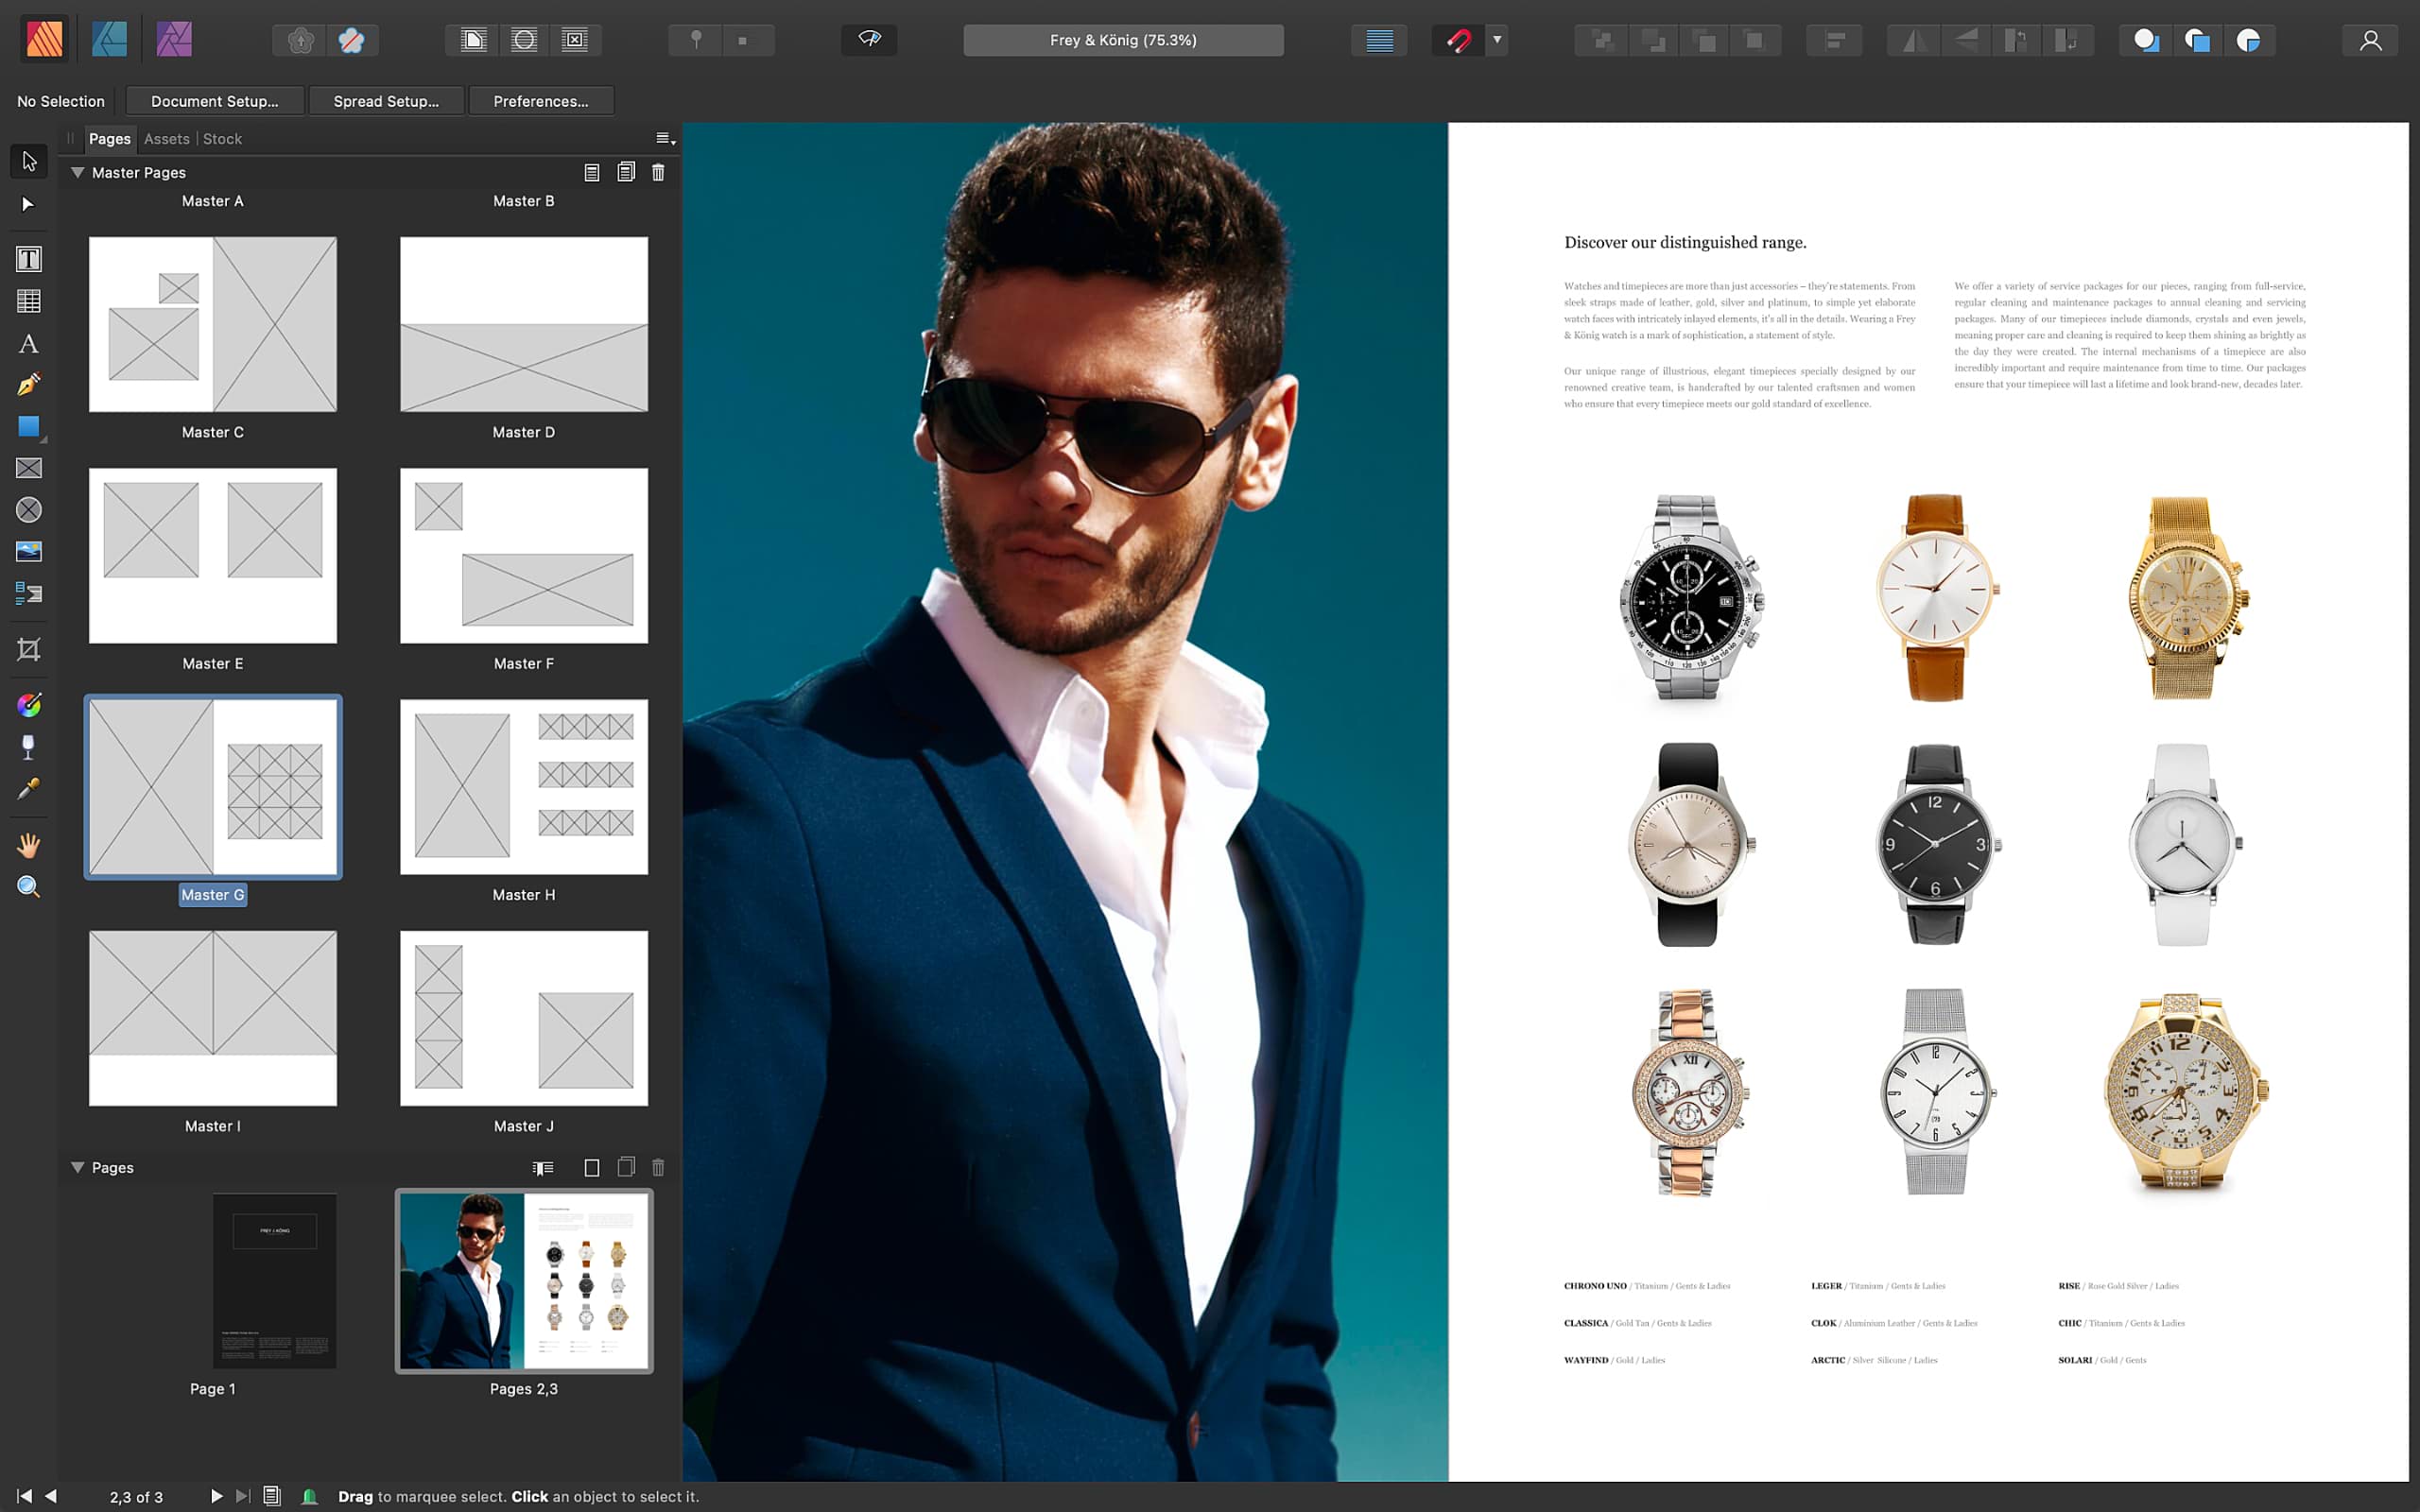Select the Frame Text tool
This screenshot has height=1512, width=2420.
[x=28, y=259]
